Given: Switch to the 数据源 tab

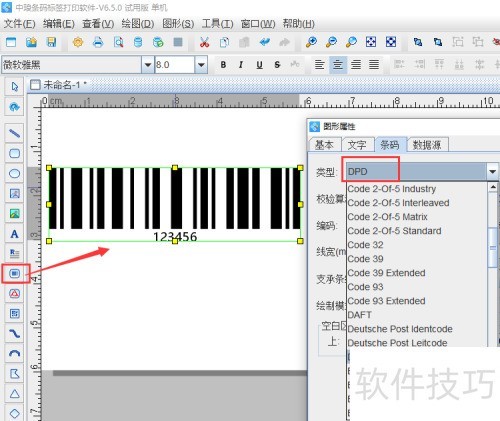Looking at the screenshot, I should pos(427,145).
